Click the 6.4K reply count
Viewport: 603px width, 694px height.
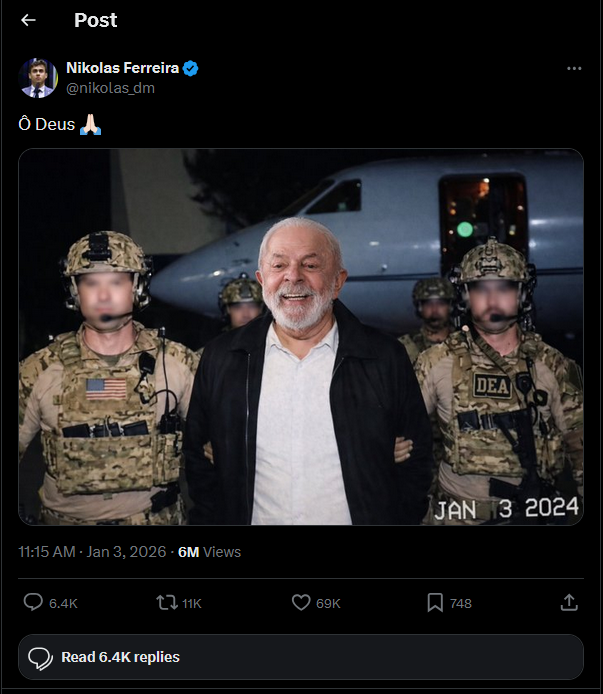tap(64, 603)
